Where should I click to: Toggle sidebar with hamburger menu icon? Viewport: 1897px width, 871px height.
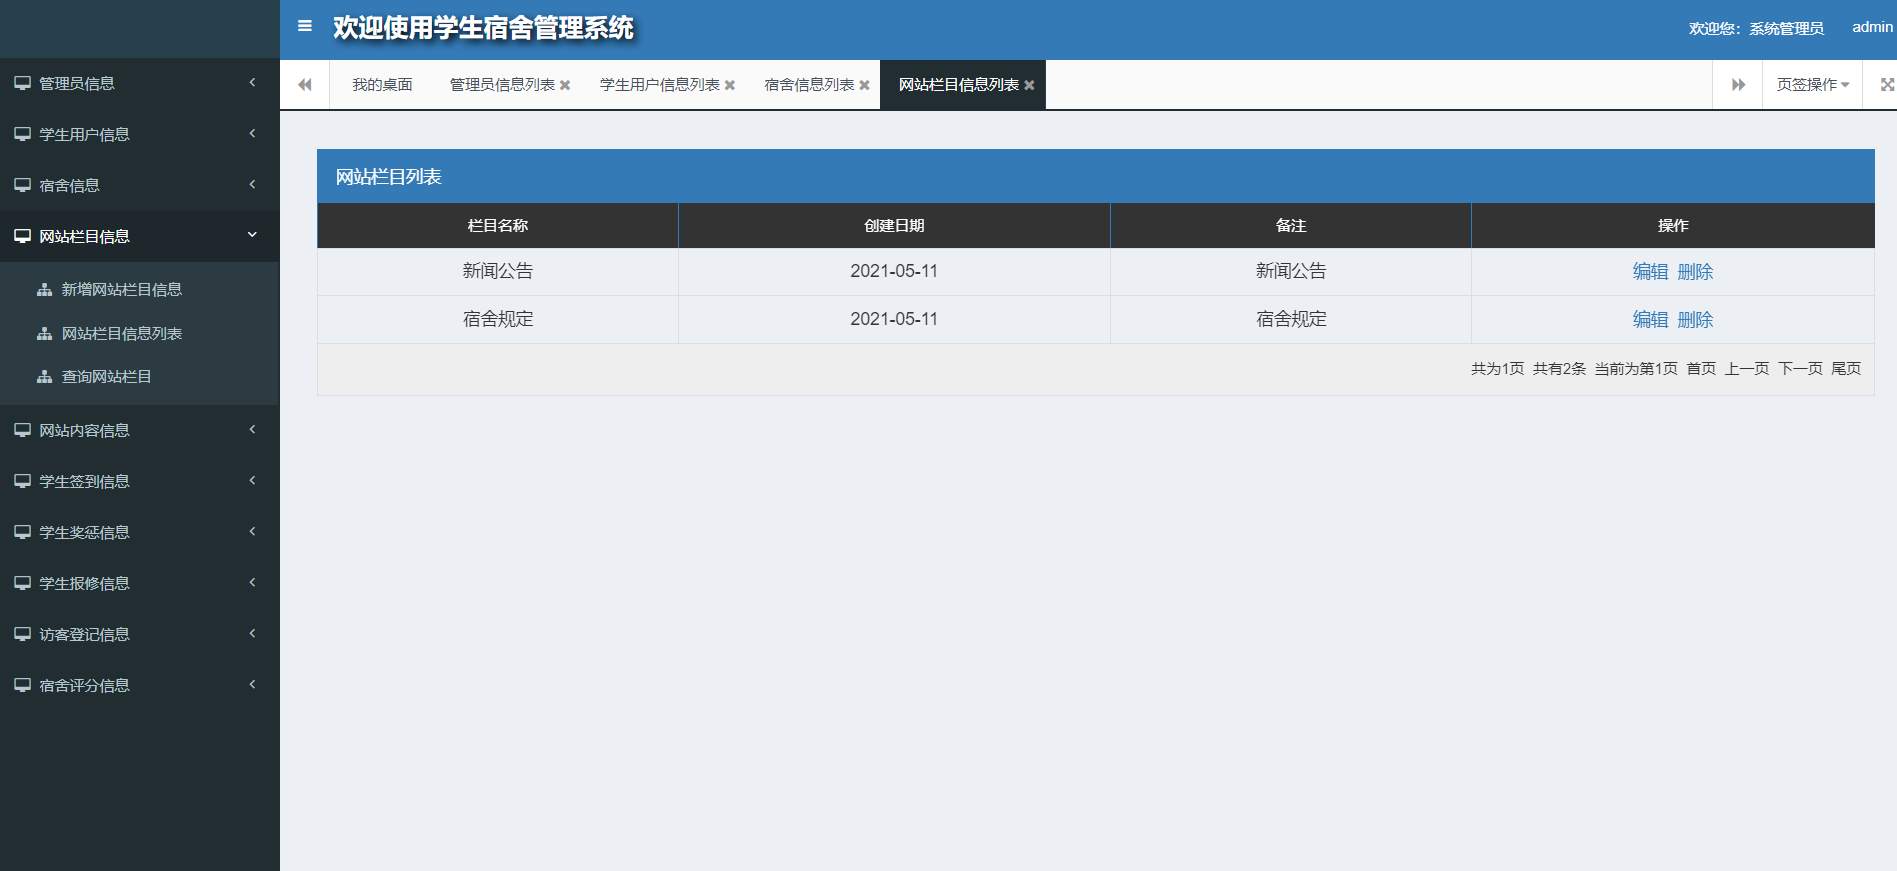pyautogui.click(x=305, y=26)
